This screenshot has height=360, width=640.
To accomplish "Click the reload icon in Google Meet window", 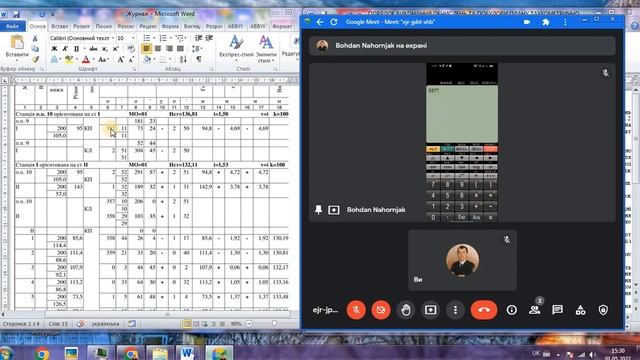I will pos(334,22).
